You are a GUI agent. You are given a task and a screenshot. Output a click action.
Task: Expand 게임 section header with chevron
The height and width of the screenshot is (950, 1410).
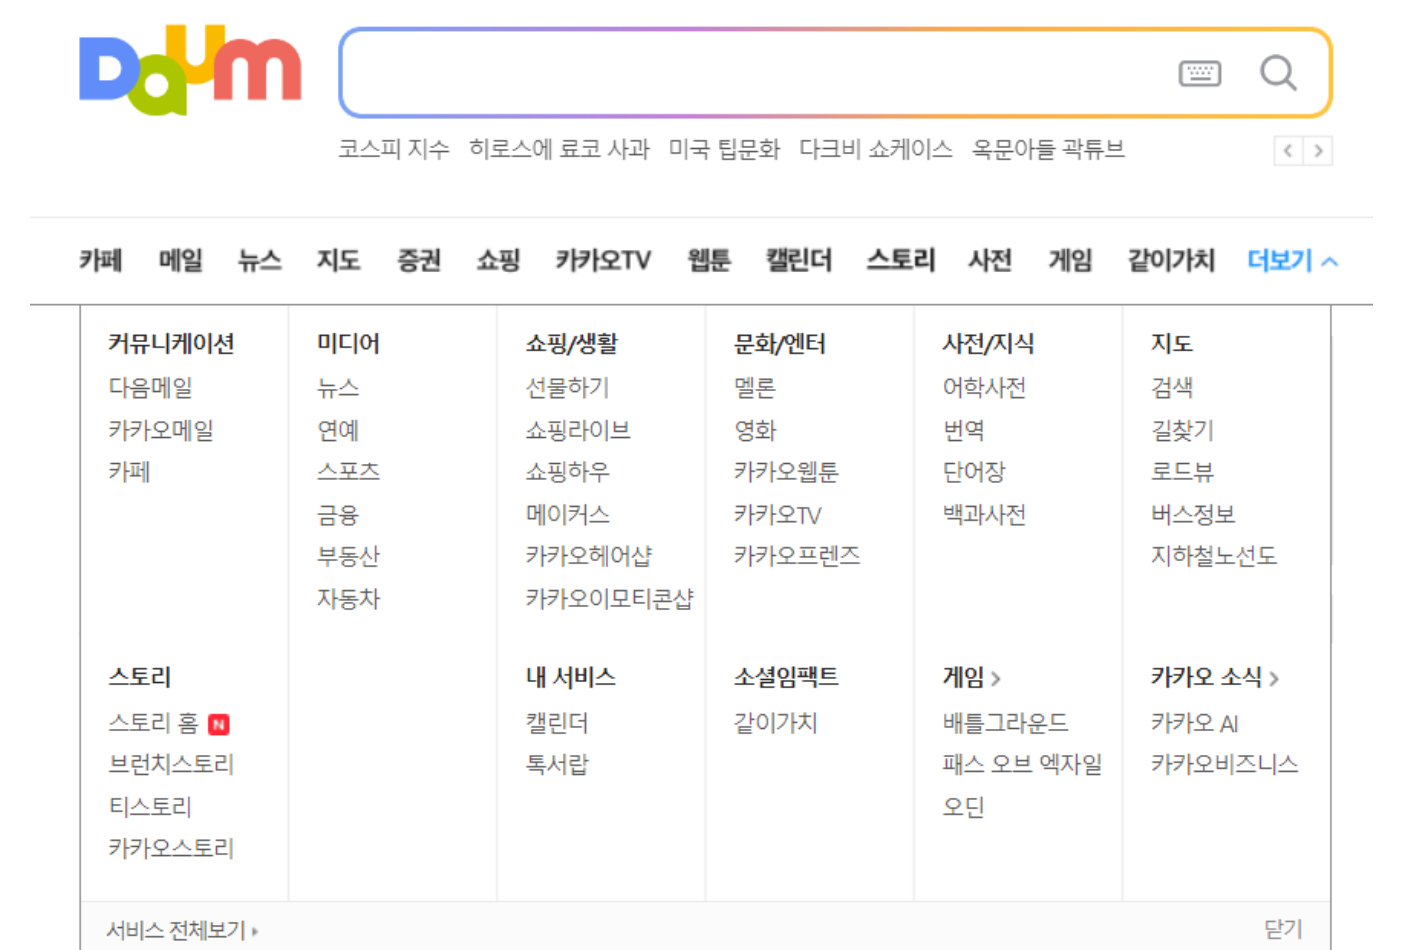point(971,677)
